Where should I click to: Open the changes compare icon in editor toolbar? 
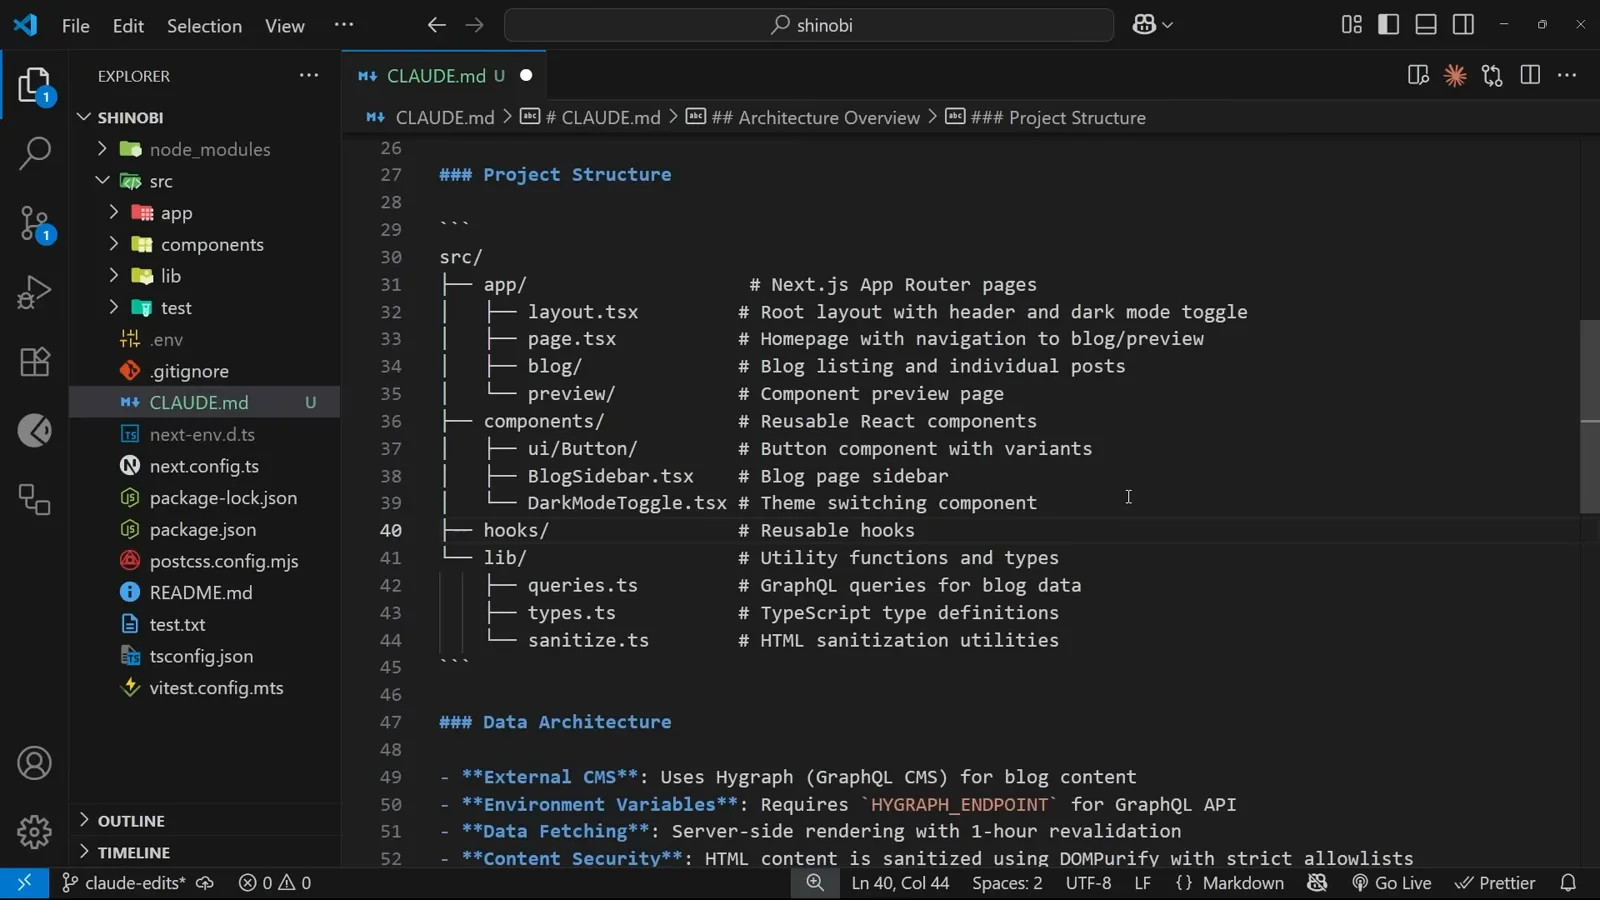click(x=1492, y=76)
